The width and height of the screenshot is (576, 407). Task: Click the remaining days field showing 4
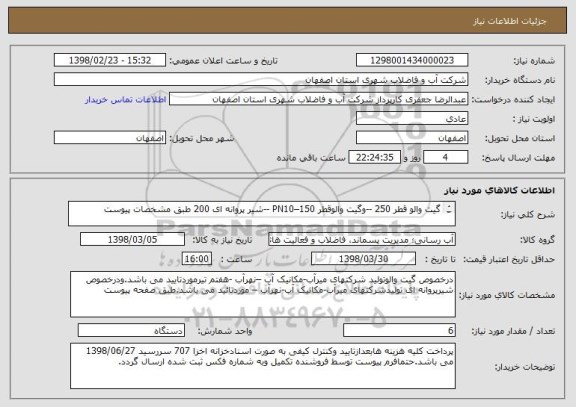coord(445,158)
